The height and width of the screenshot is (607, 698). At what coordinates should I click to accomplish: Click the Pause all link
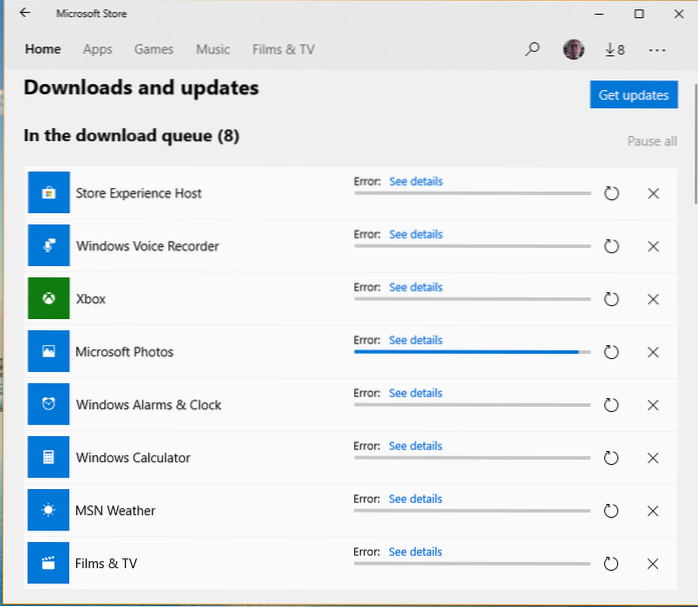point(652,141)
